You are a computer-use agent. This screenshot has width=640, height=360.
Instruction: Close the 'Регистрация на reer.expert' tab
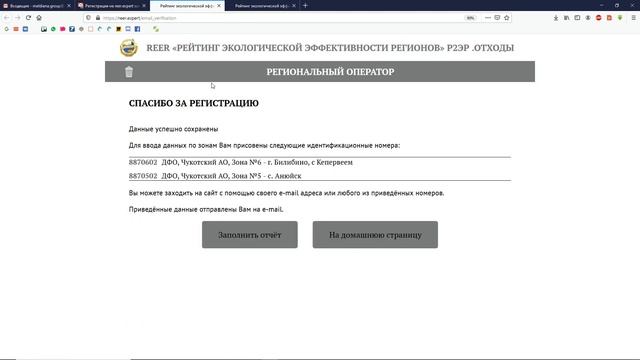pos(144,6)
